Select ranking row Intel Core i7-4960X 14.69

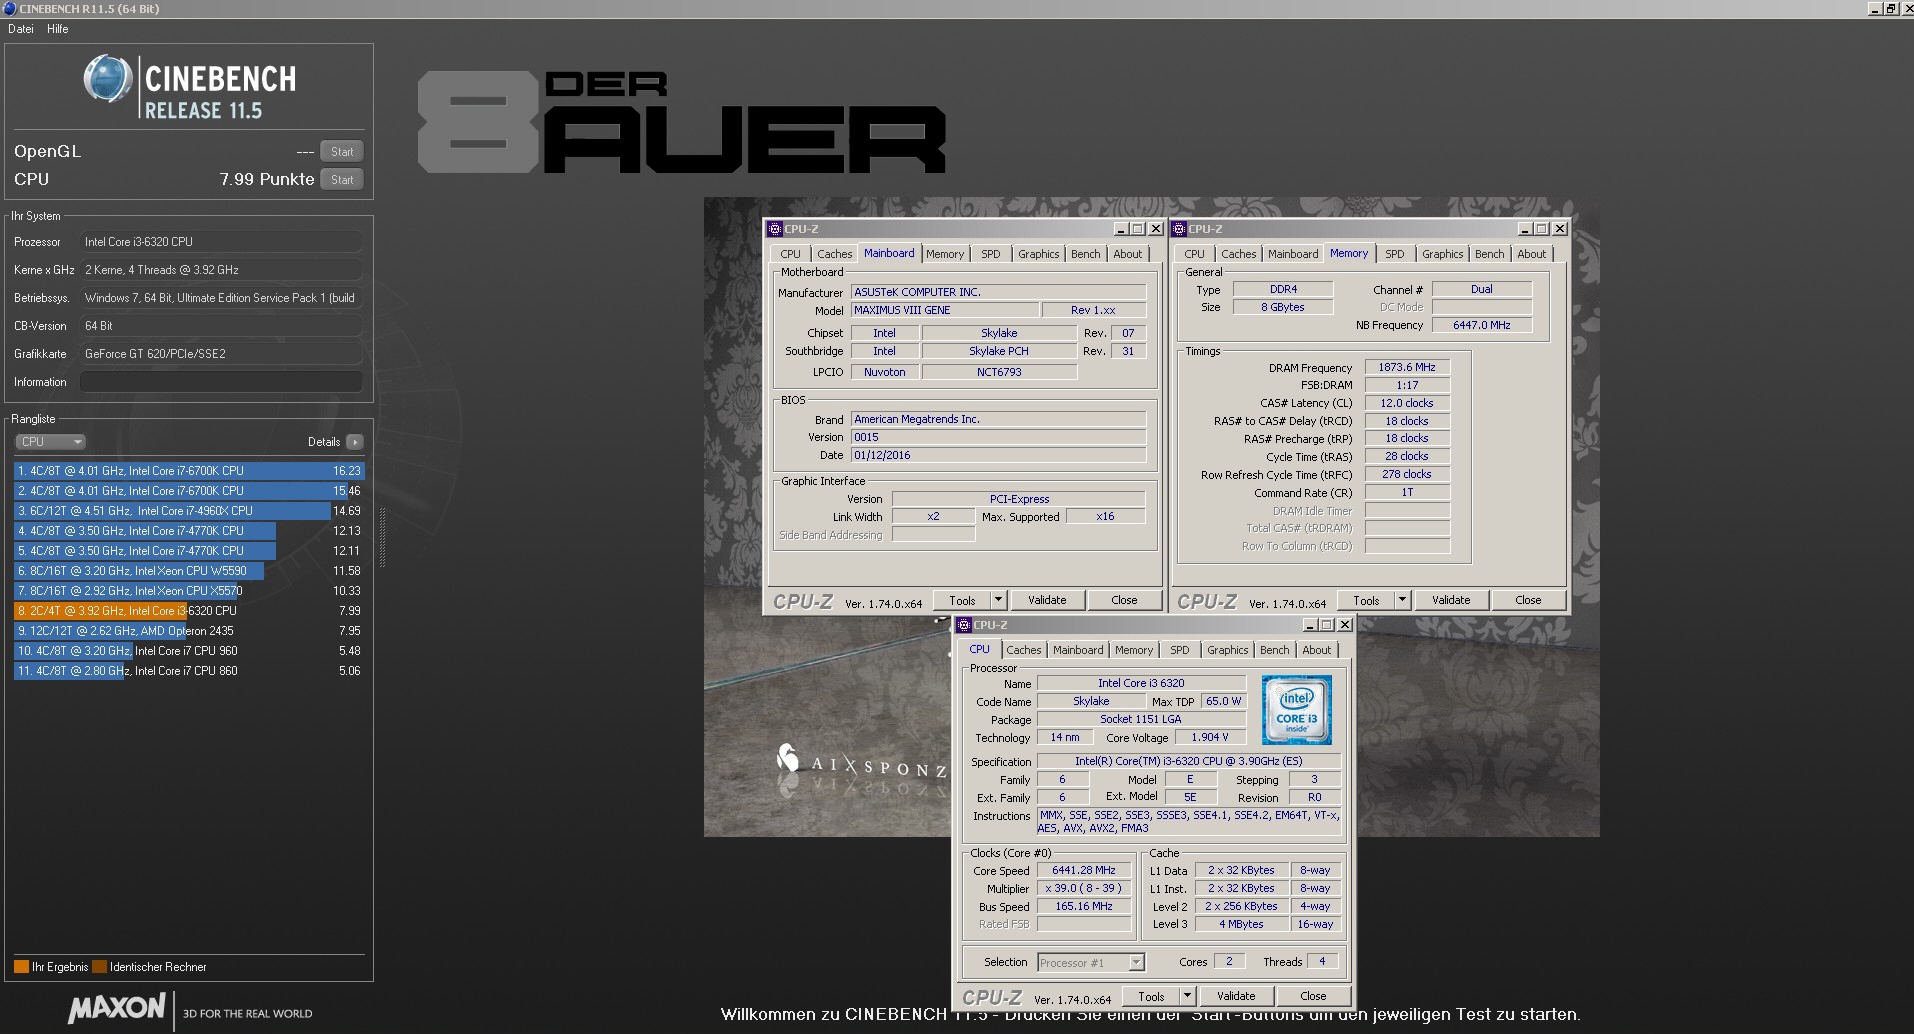point(189,511)
